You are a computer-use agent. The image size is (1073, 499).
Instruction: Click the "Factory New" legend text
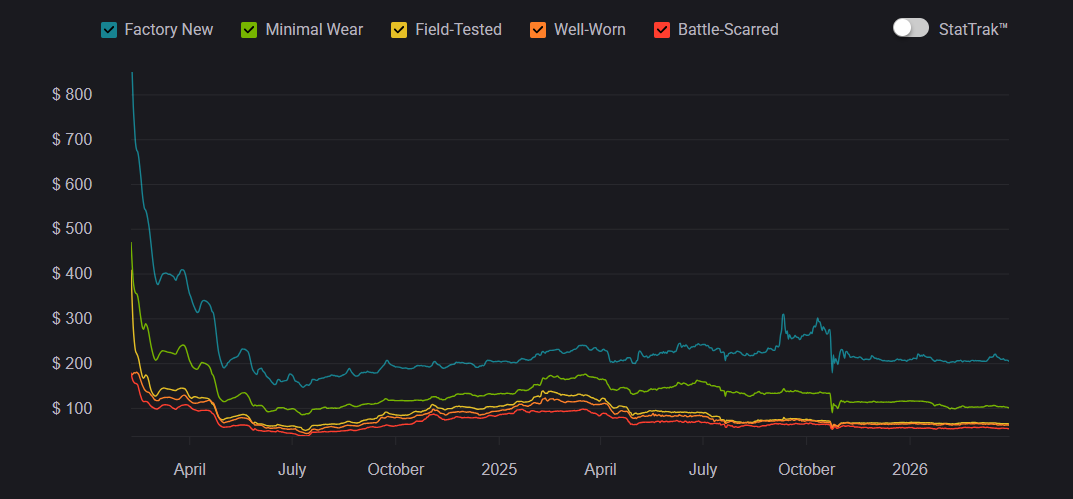click(x=168, y=30)
